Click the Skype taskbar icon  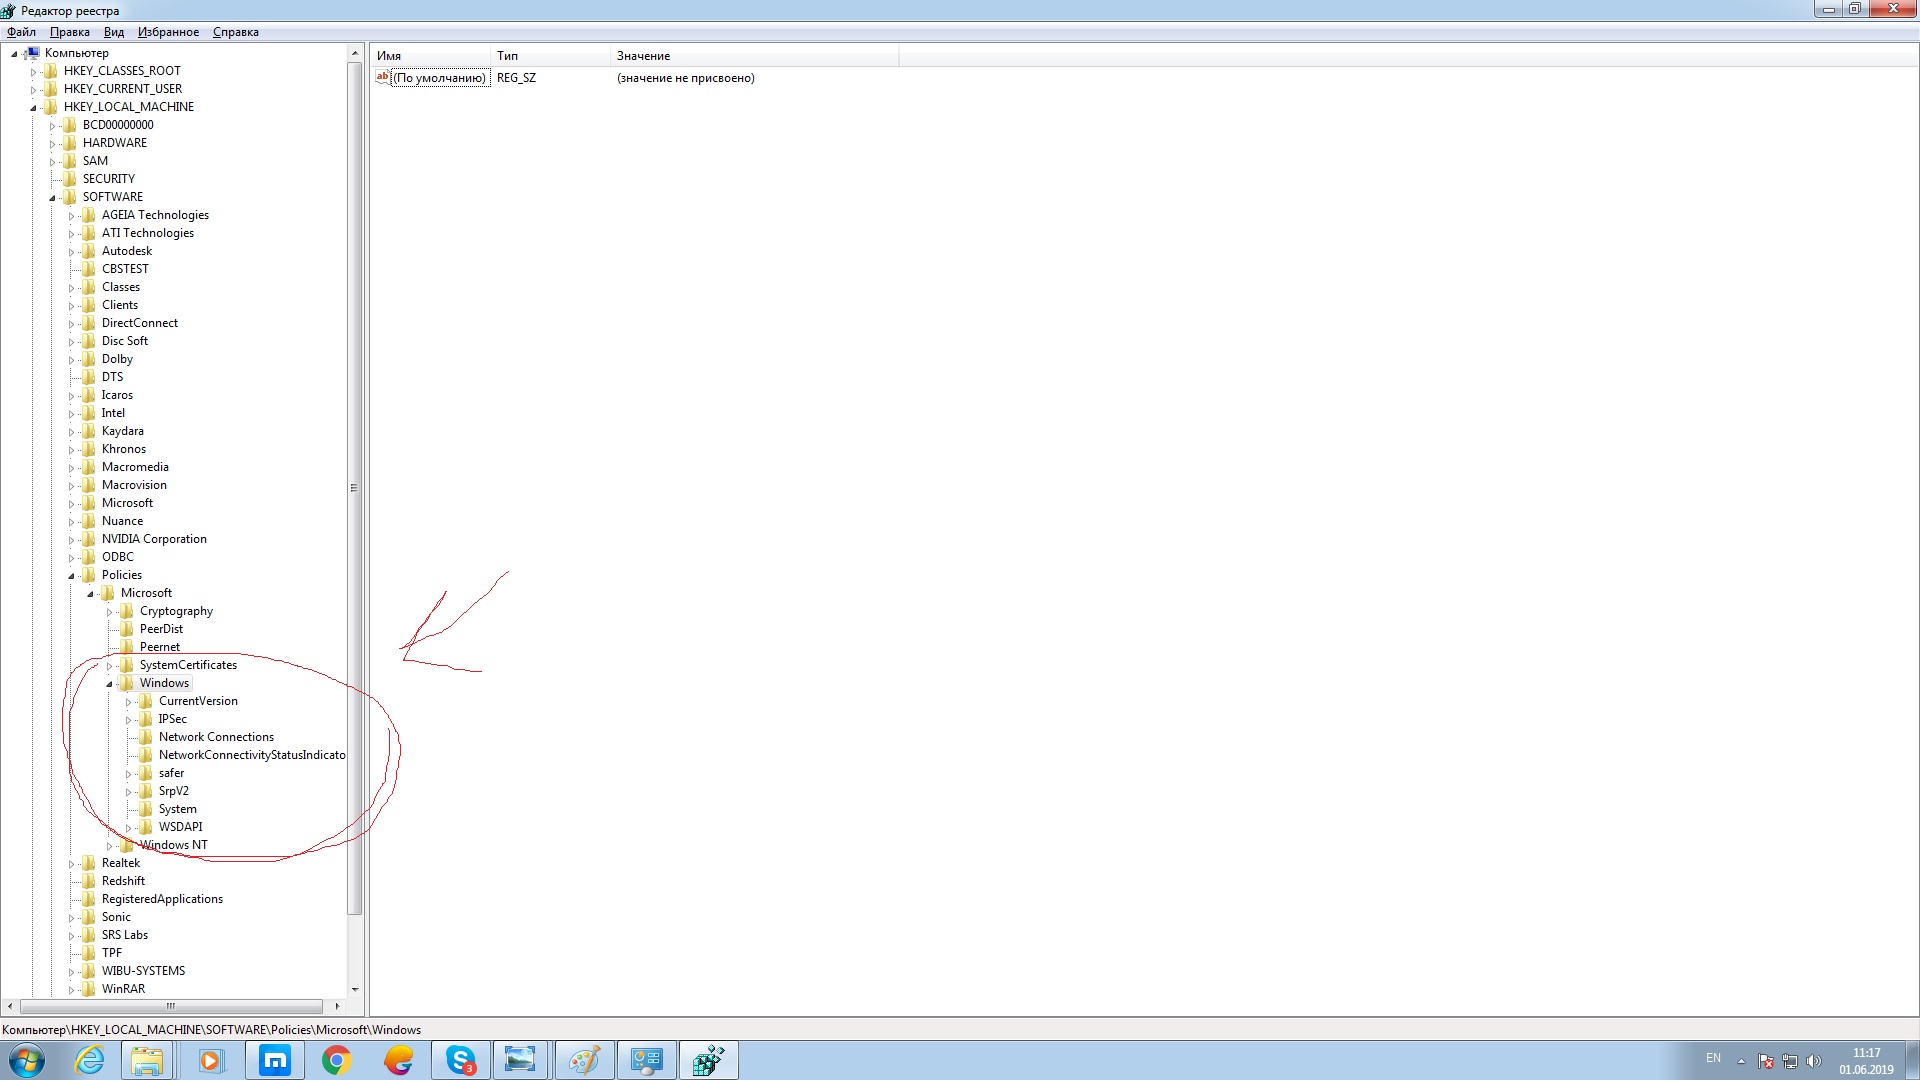click(460, 1060)
